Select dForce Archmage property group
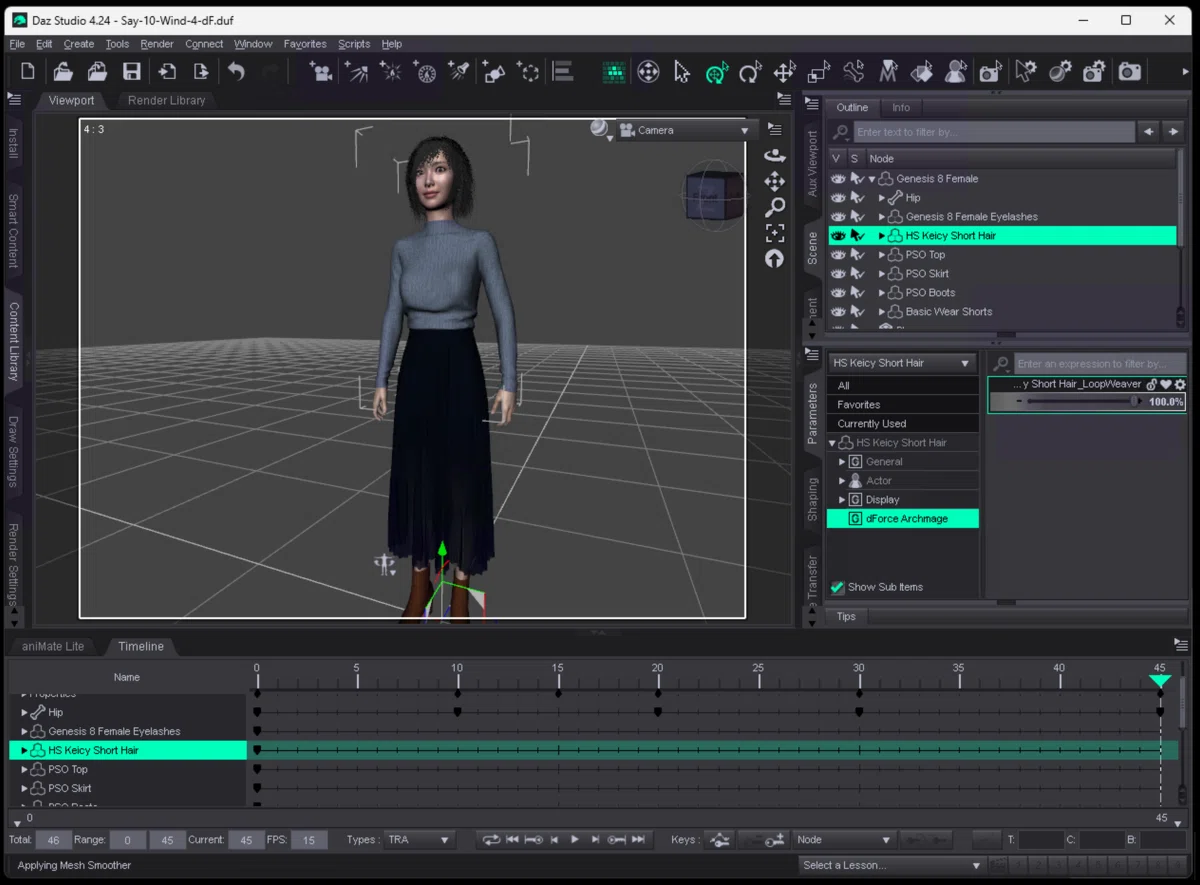The height and width of the screenshot is (885, 1200). click(x=903, y=519)
